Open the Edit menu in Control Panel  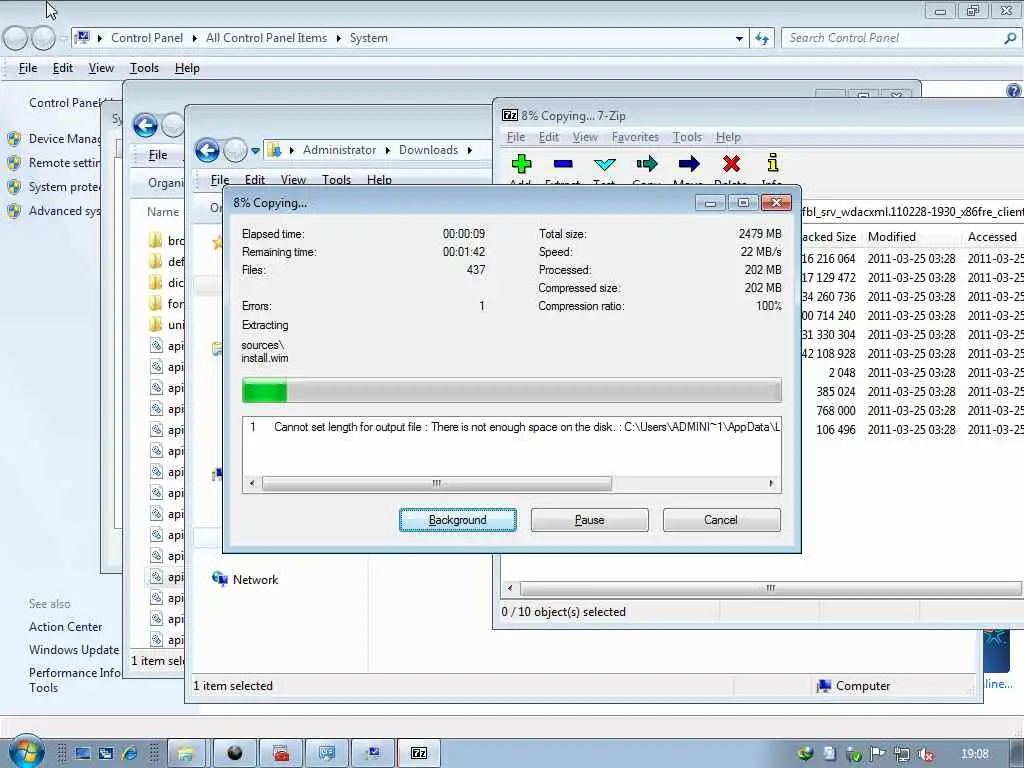(x=63, y=68)
